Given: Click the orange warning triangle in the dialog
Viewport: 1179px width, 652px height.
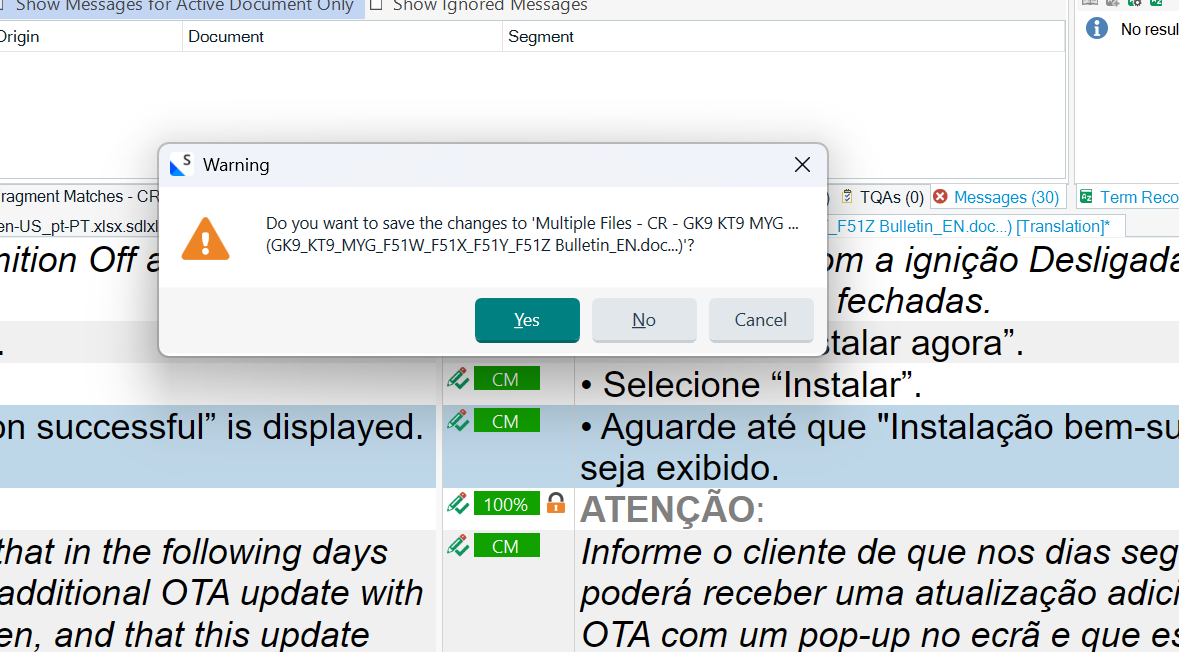Looking at the screenshot, I should coord(205,238).
